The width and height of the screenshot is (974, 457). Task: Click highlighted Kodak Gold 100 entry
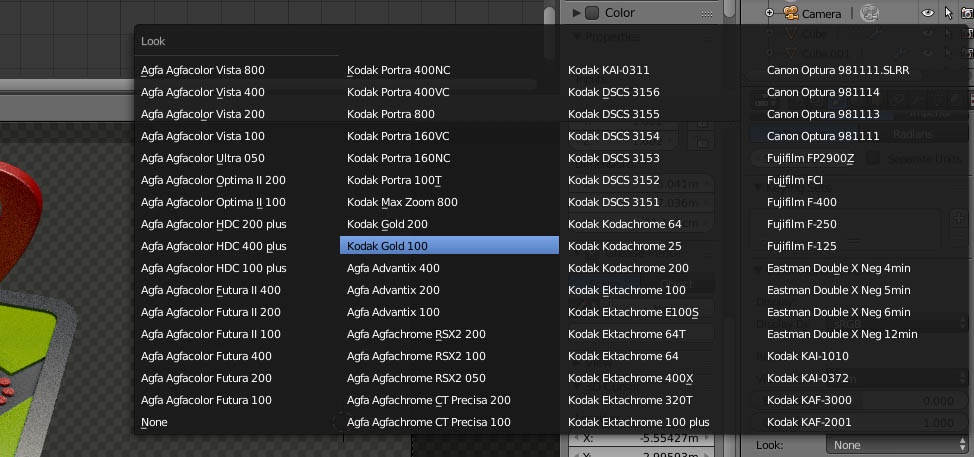(x=449, y=246)
